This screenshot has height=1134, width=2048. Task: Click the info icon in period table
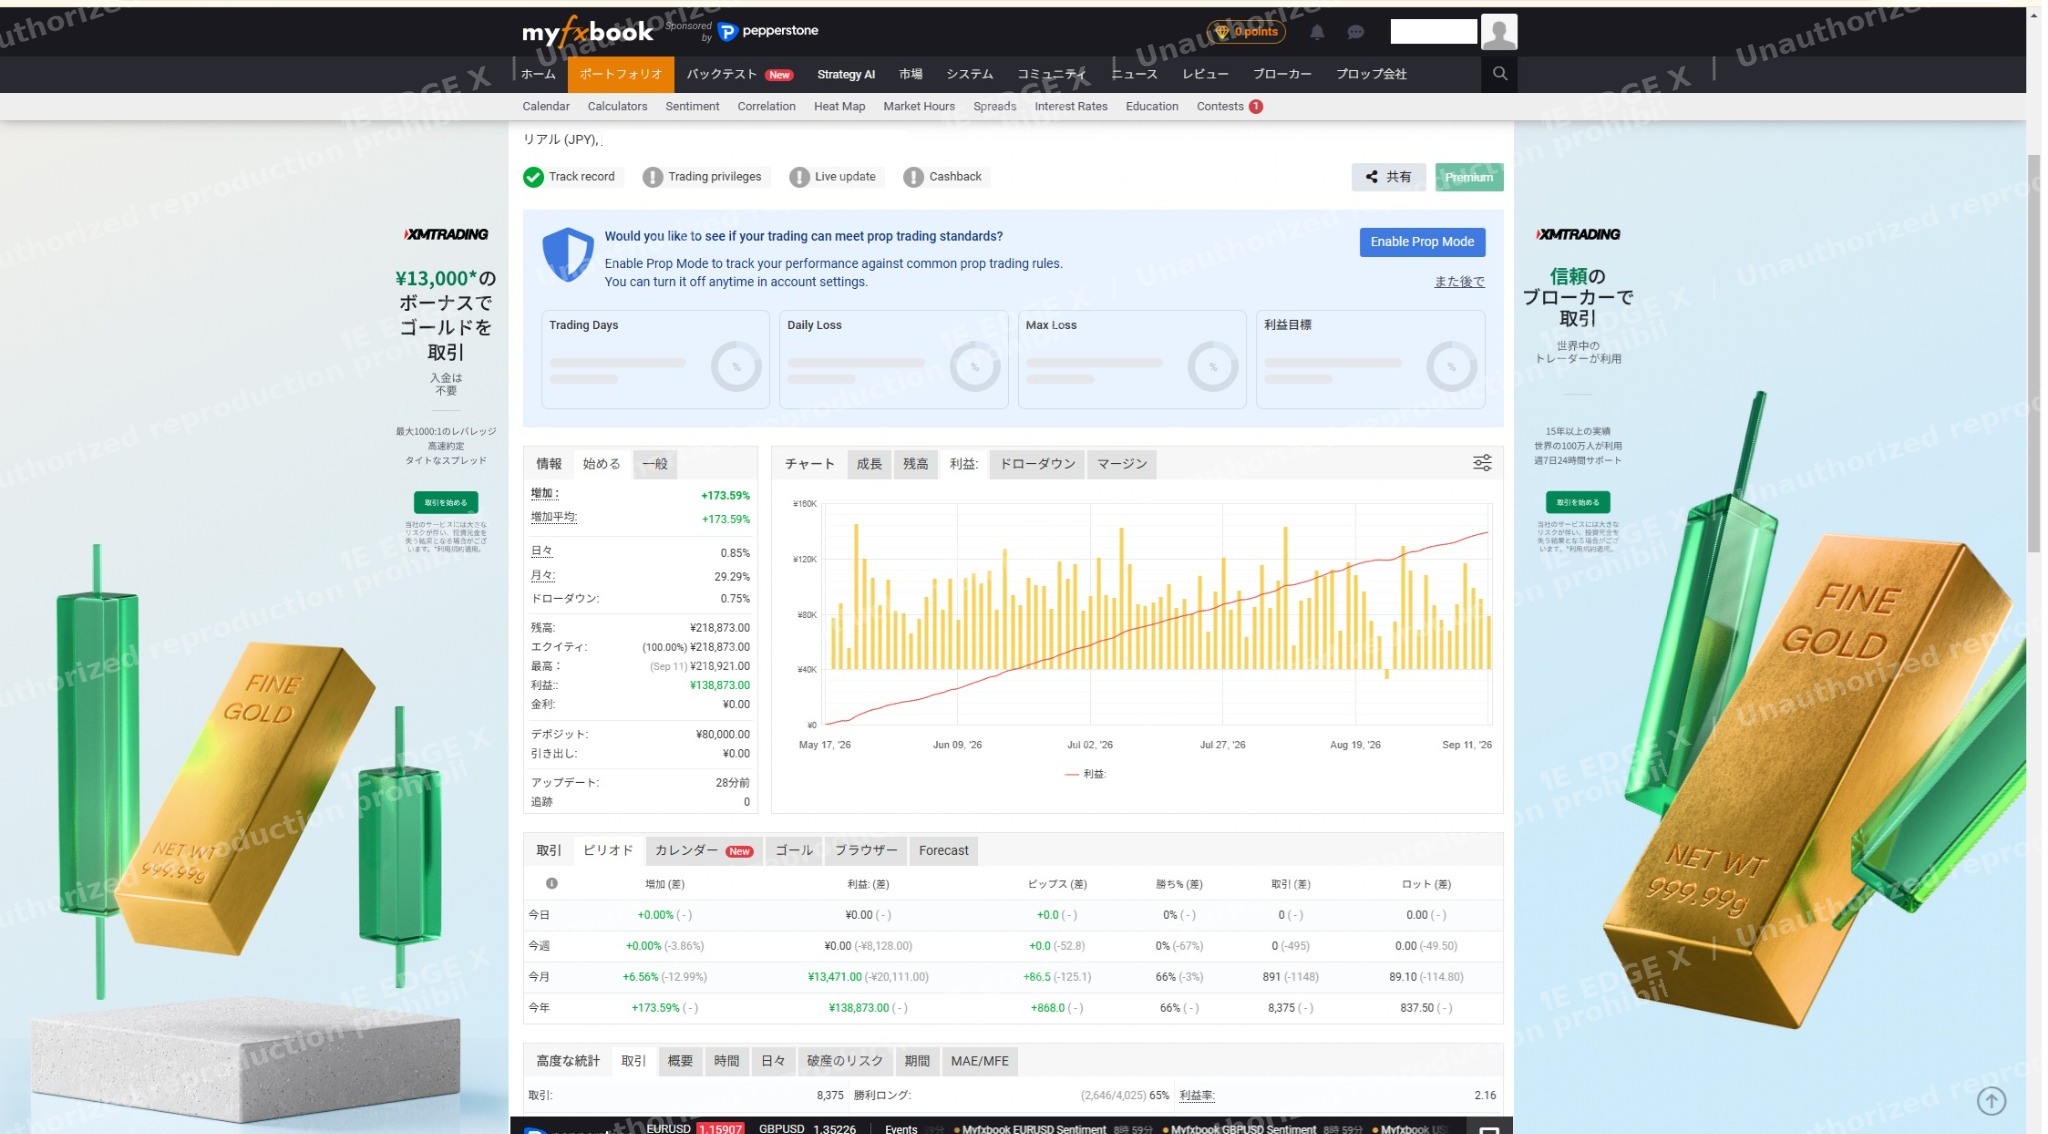(x=551, y=883)
